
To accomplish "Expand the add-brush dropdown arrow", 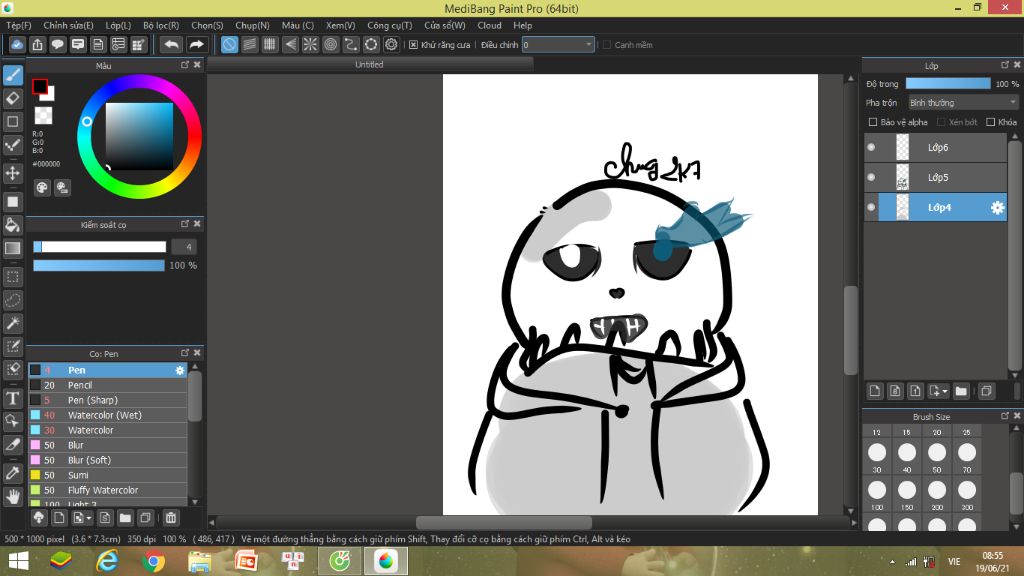I will click(89, 519).
